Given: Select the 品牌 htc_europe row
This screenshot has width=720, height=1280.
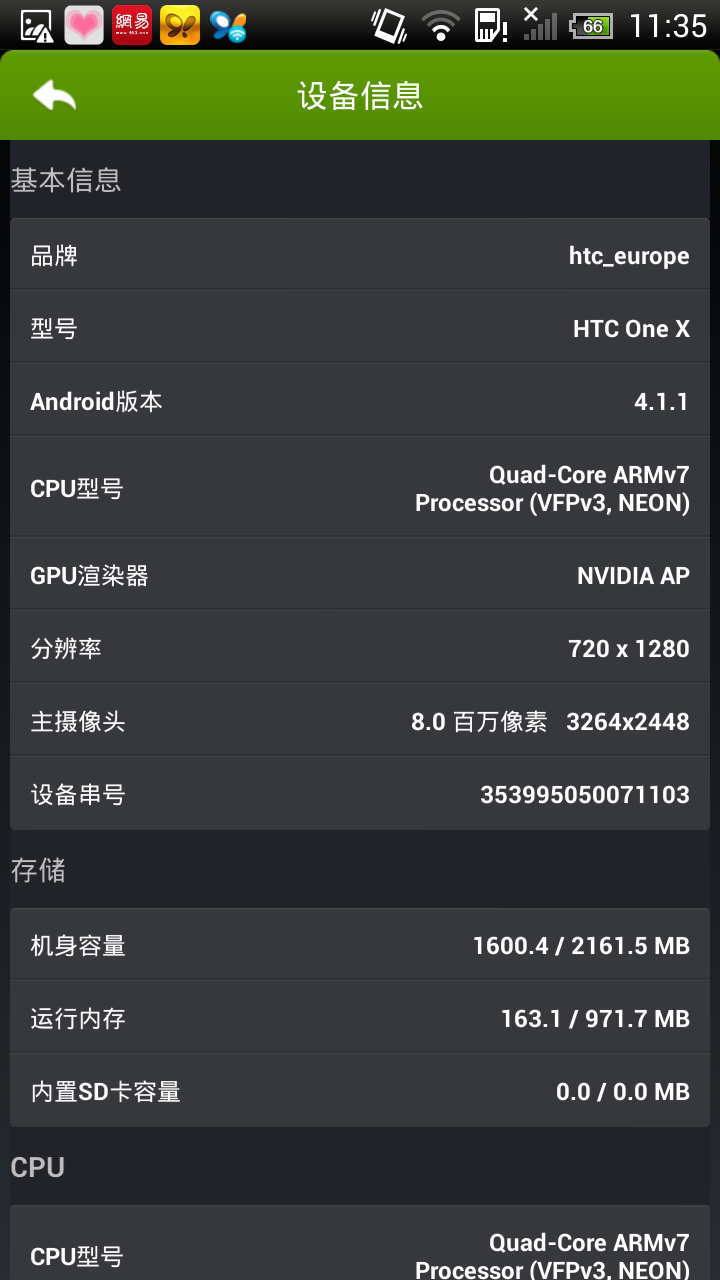Looking at the screenshot, I should pos(360,256).
